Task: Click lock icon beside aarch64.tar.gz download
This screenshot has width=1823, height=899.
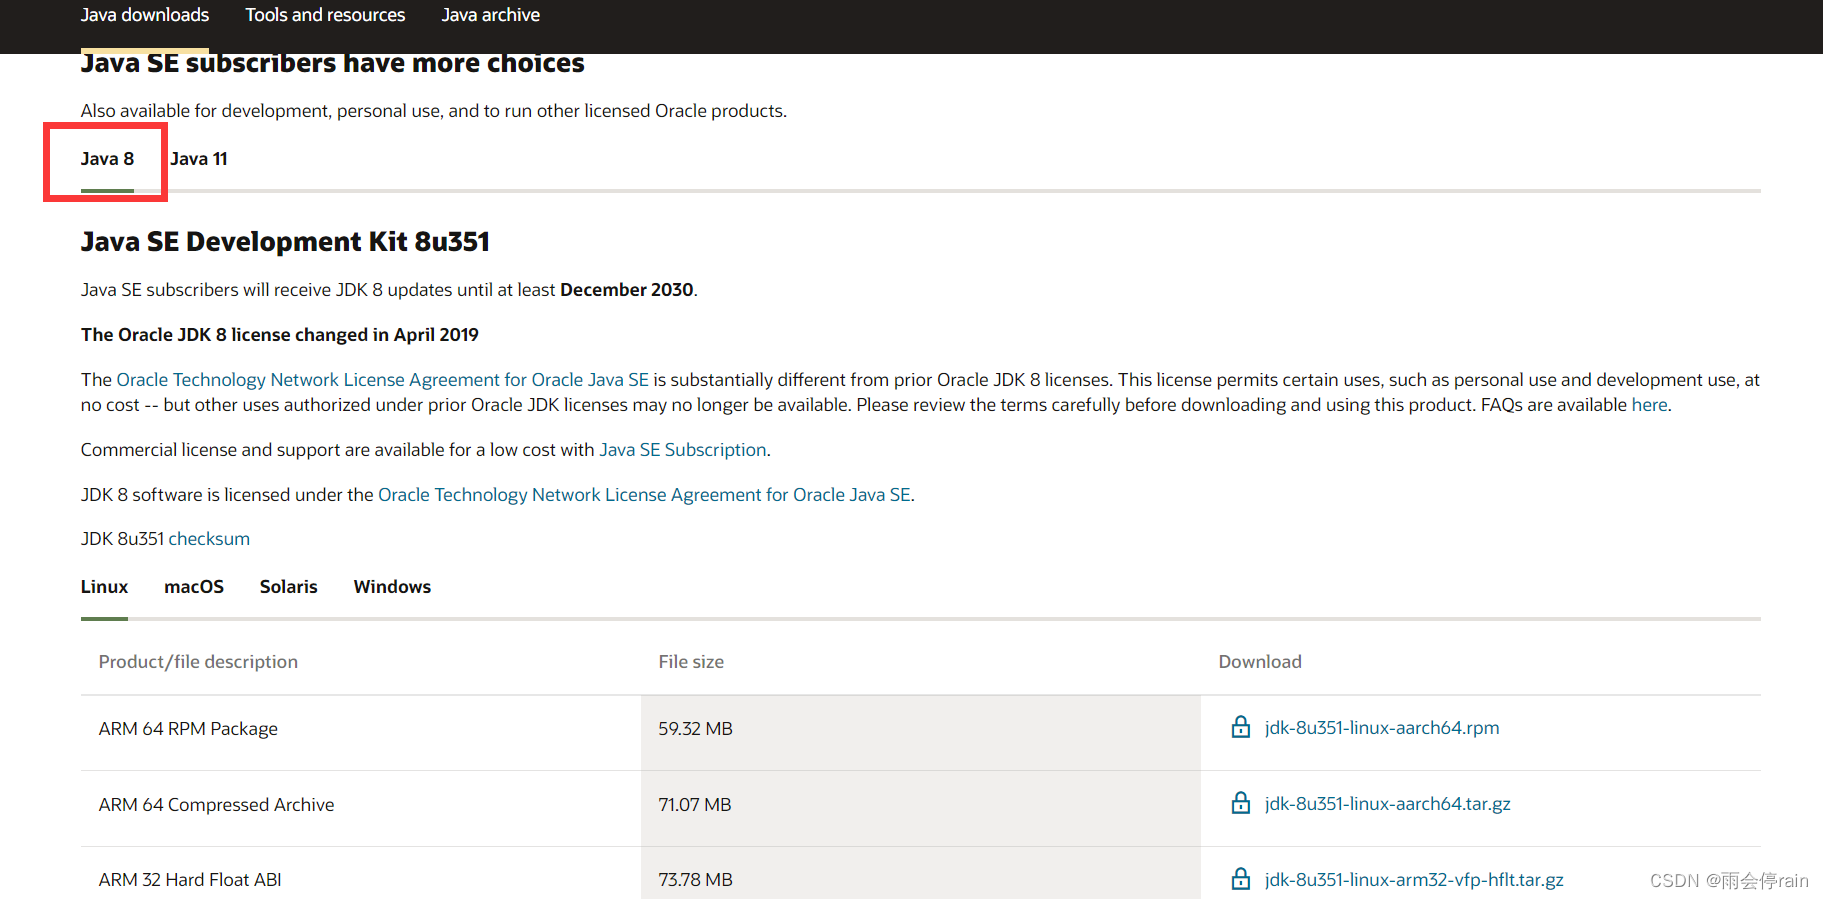Action: (1241, 803)
